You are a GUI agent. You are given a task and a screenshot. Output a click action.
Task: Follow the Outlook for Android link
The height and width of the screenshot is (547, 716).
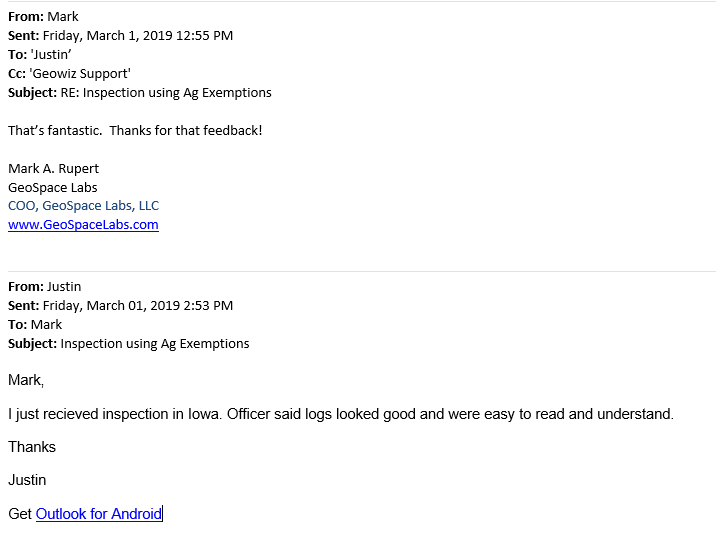click(x=99, y=514)
